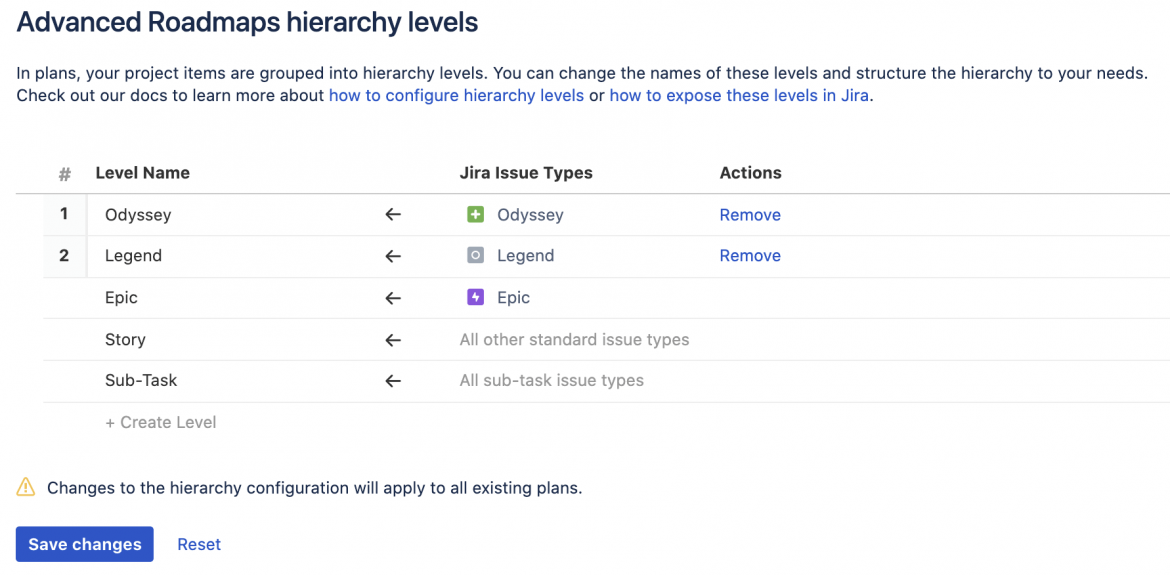Add a new level with Create Level
The width and height of the screenshot is (1170, 575).
click(x=161, y=422)
